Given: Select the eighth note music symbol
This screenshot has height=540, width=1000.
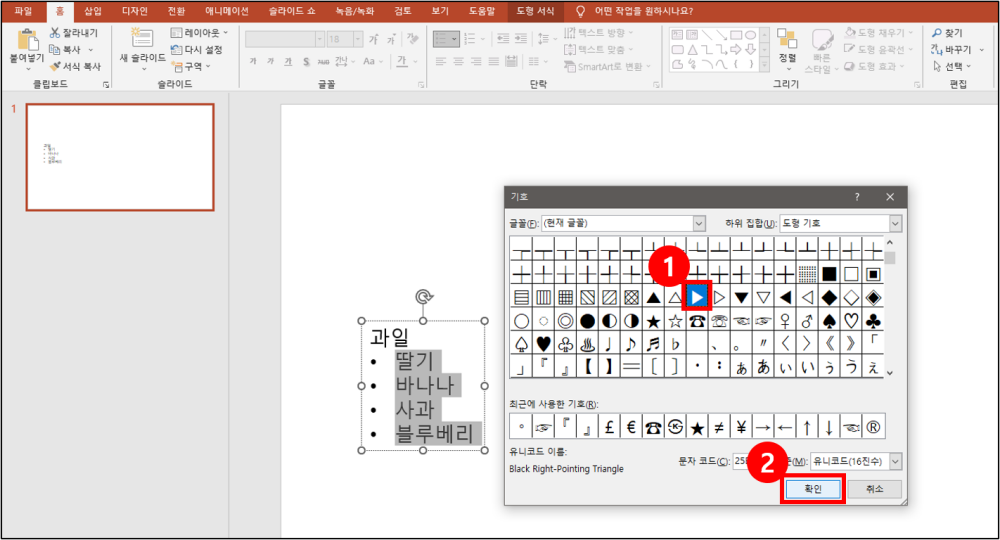Looking at the screenshot, I should tap(631, 344).
